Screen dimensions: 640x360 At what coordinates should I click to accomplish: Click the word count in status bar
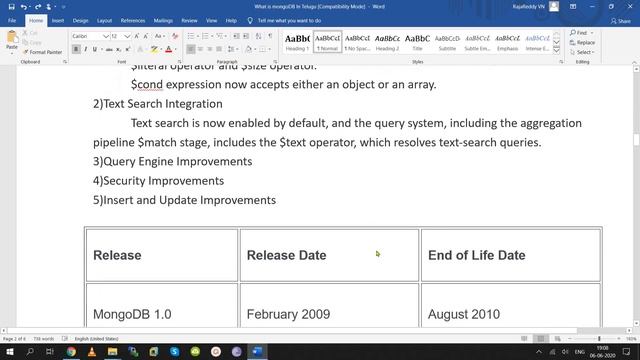pyautogui.click(x=44, y=339)
